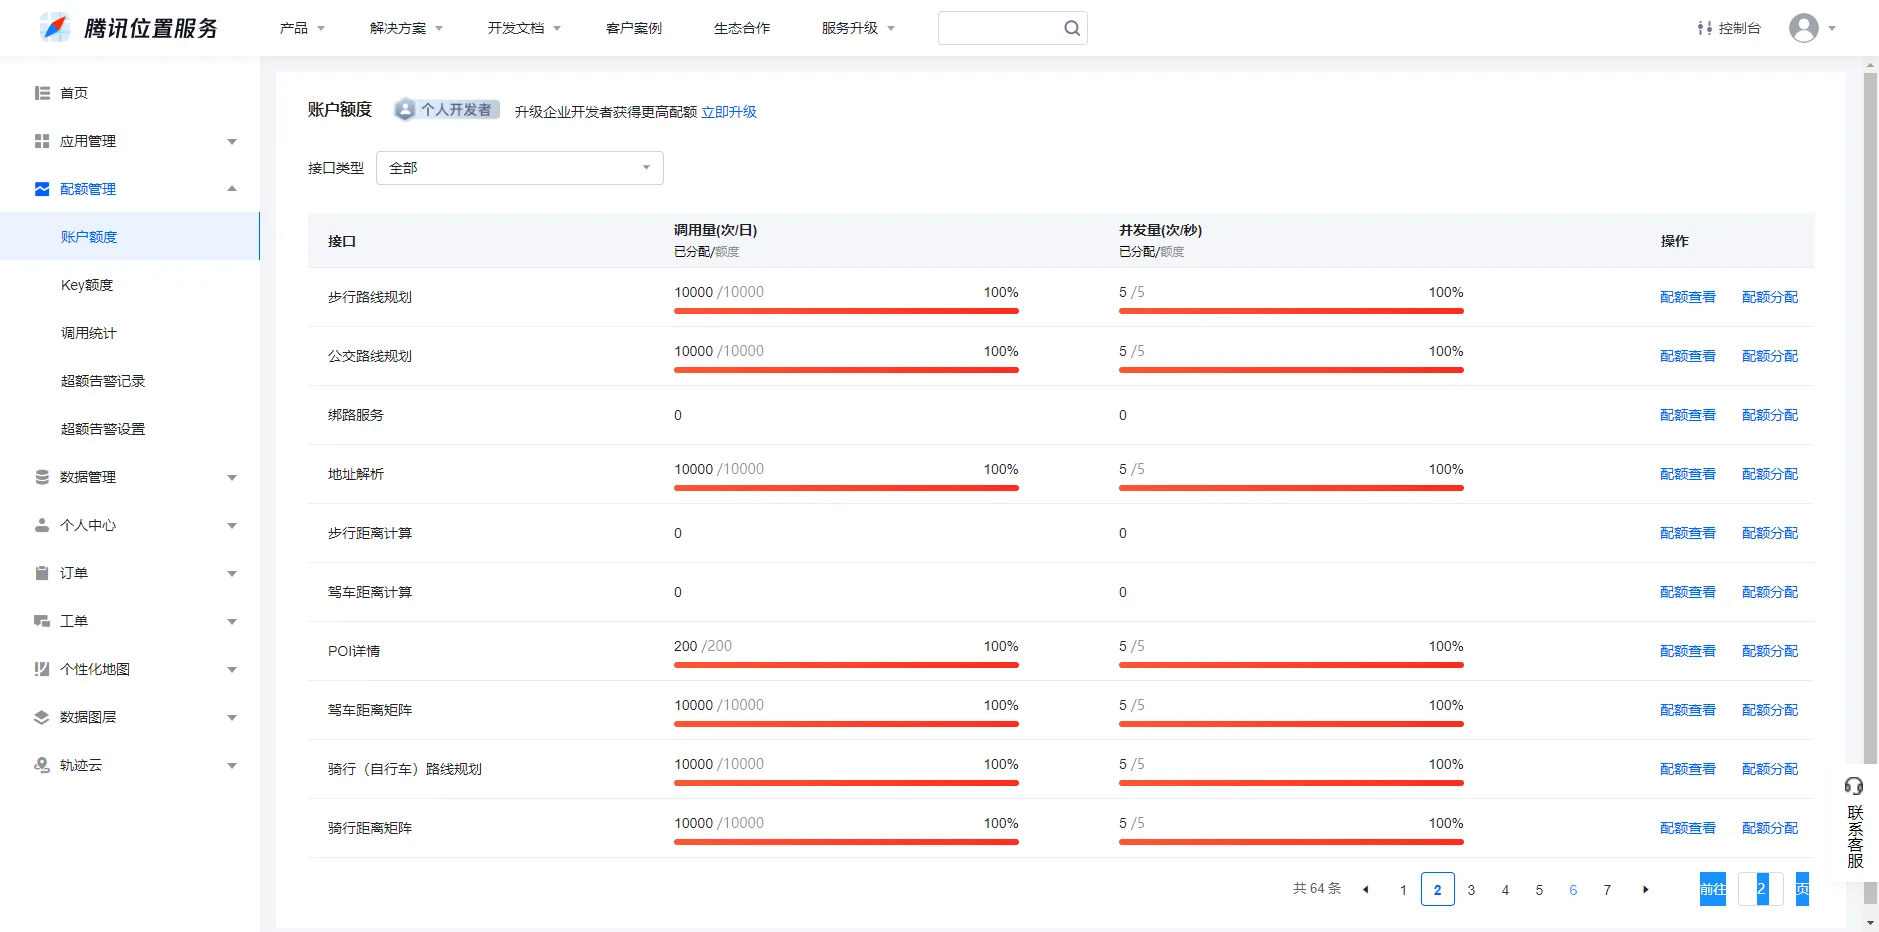Image resolution: width=1879 pixels, height=932 pixels.
Task: Click the top search input field
Action: [1013, 28]
